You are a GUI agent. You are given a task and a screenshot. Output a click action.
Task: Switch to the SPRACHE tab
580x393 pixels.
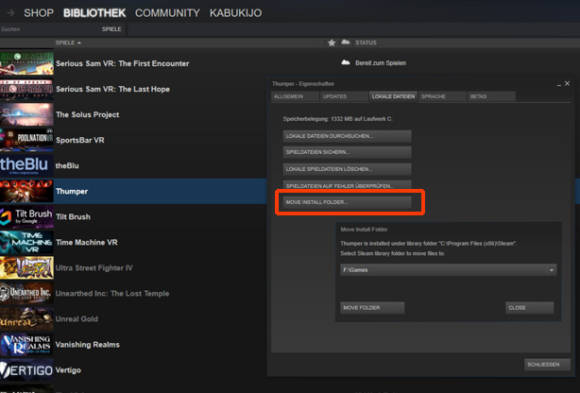point(442,97)
